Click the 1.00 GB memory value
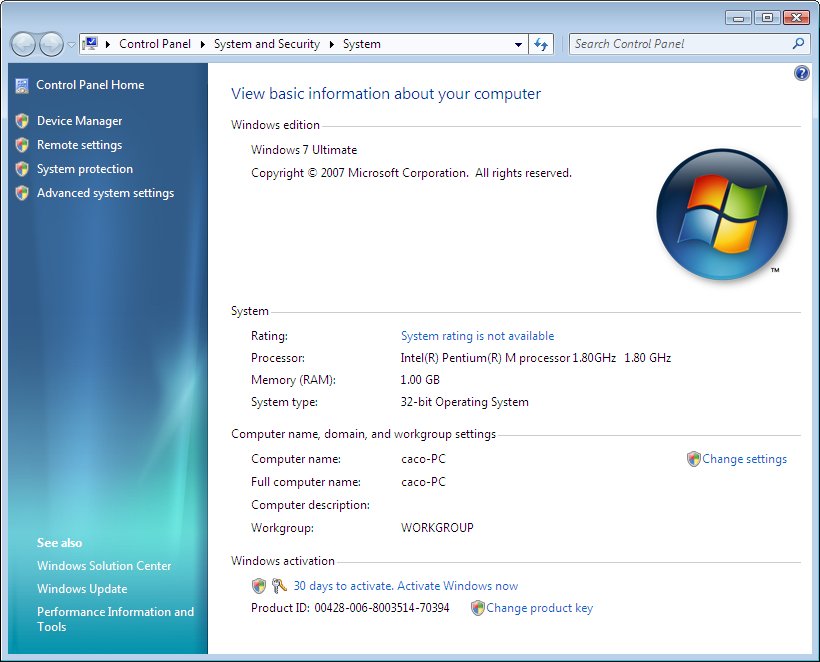Image resolution: width=820 pixels, height=662 pixels. (420, 380)
